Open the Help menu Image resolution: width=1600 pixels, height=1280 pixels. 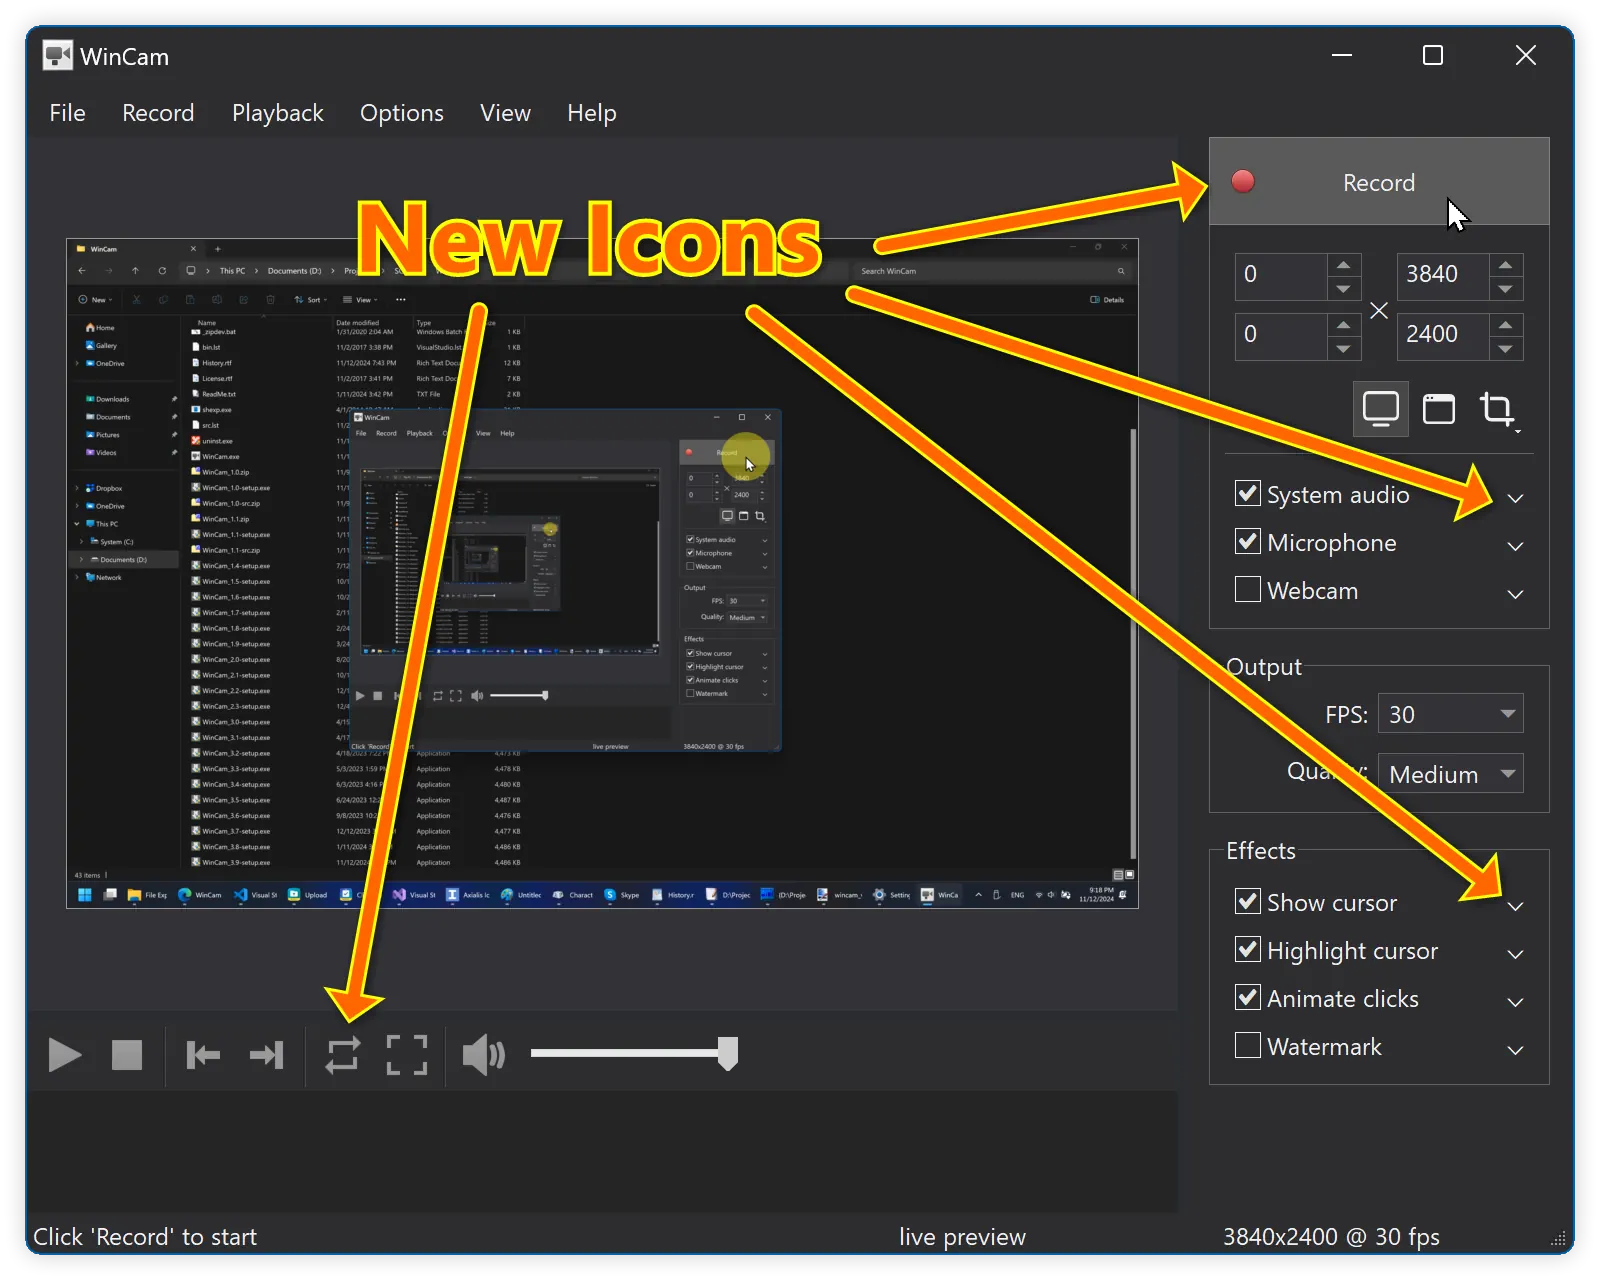tap(592, 113)
